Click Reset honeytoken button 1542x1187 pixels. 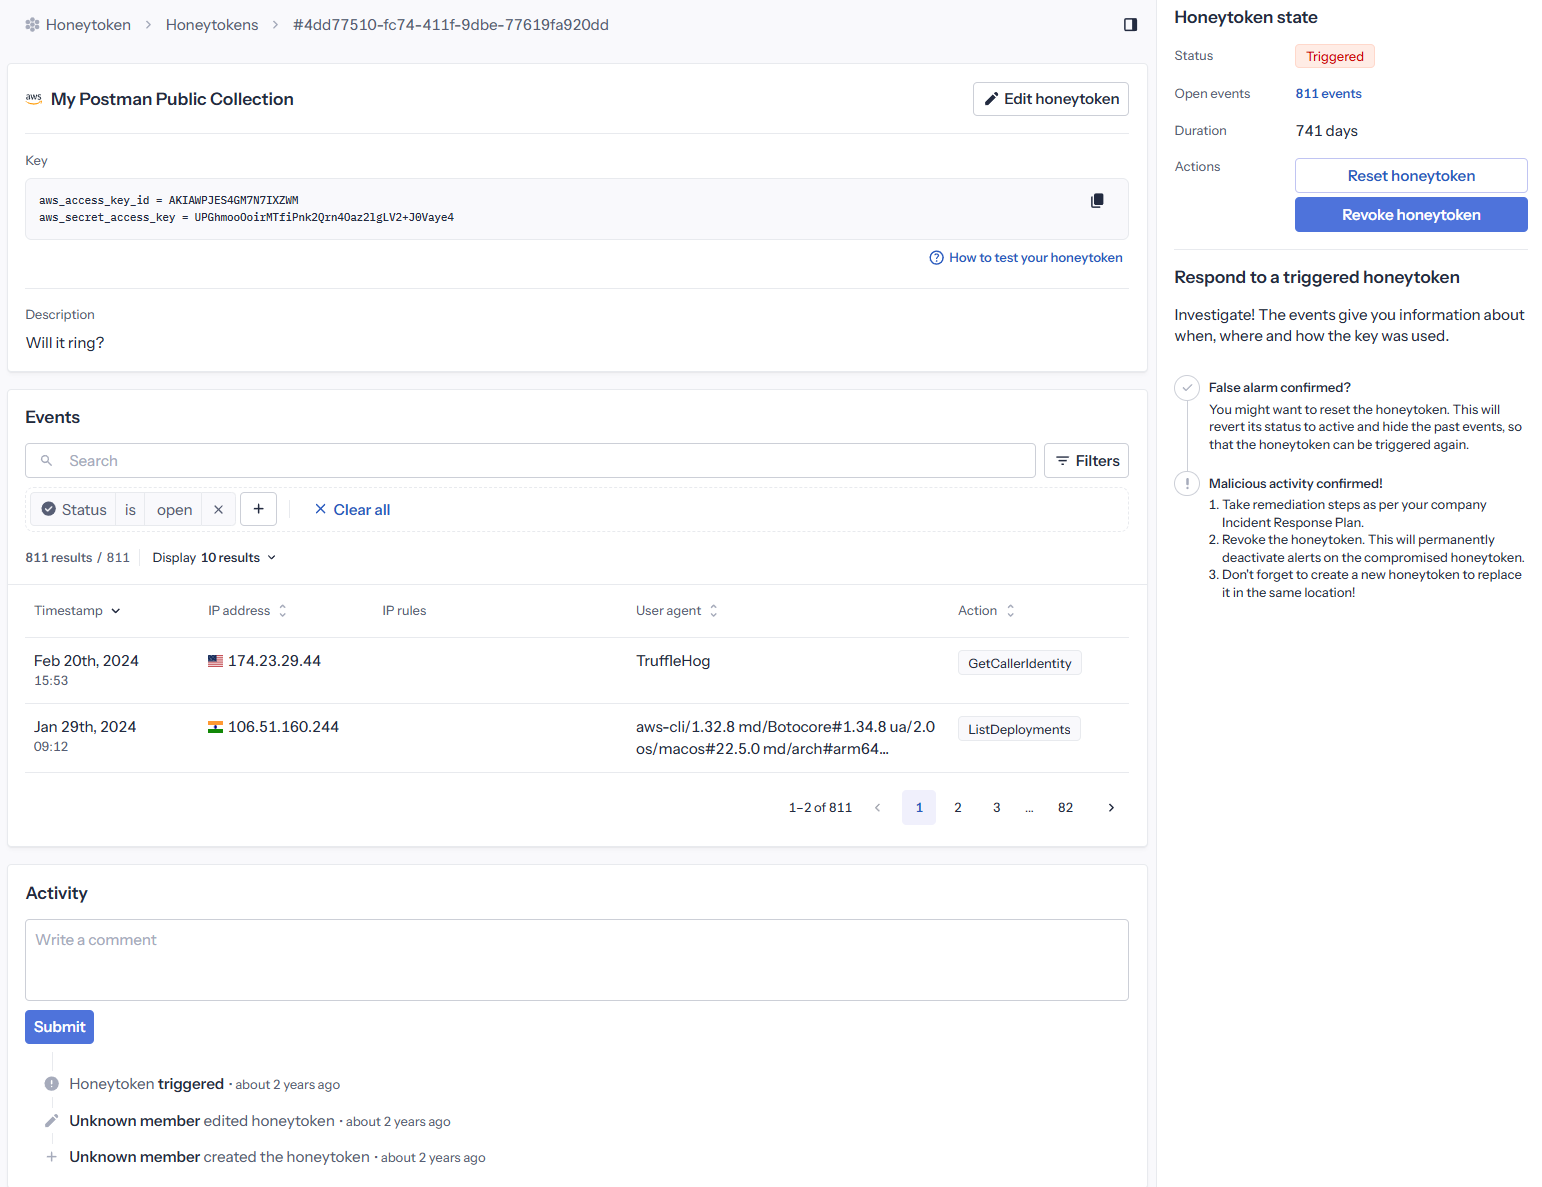(1411, 176)
